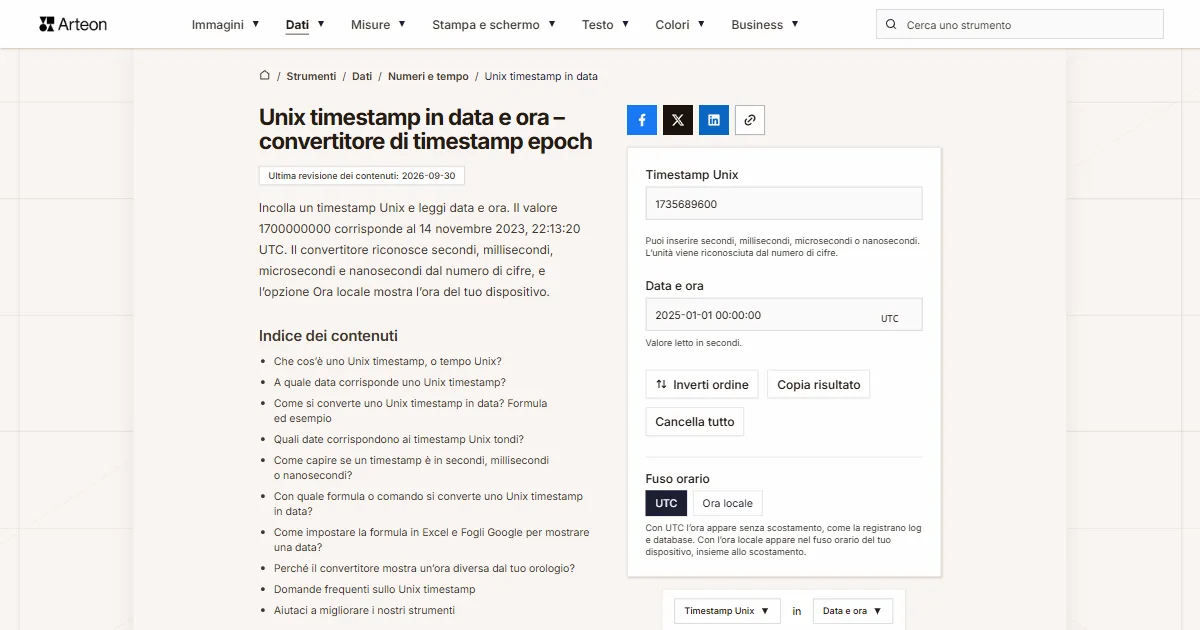Expand the Dati menu
The width and height of the screenshot is (1200, 630).
(305, 25)
